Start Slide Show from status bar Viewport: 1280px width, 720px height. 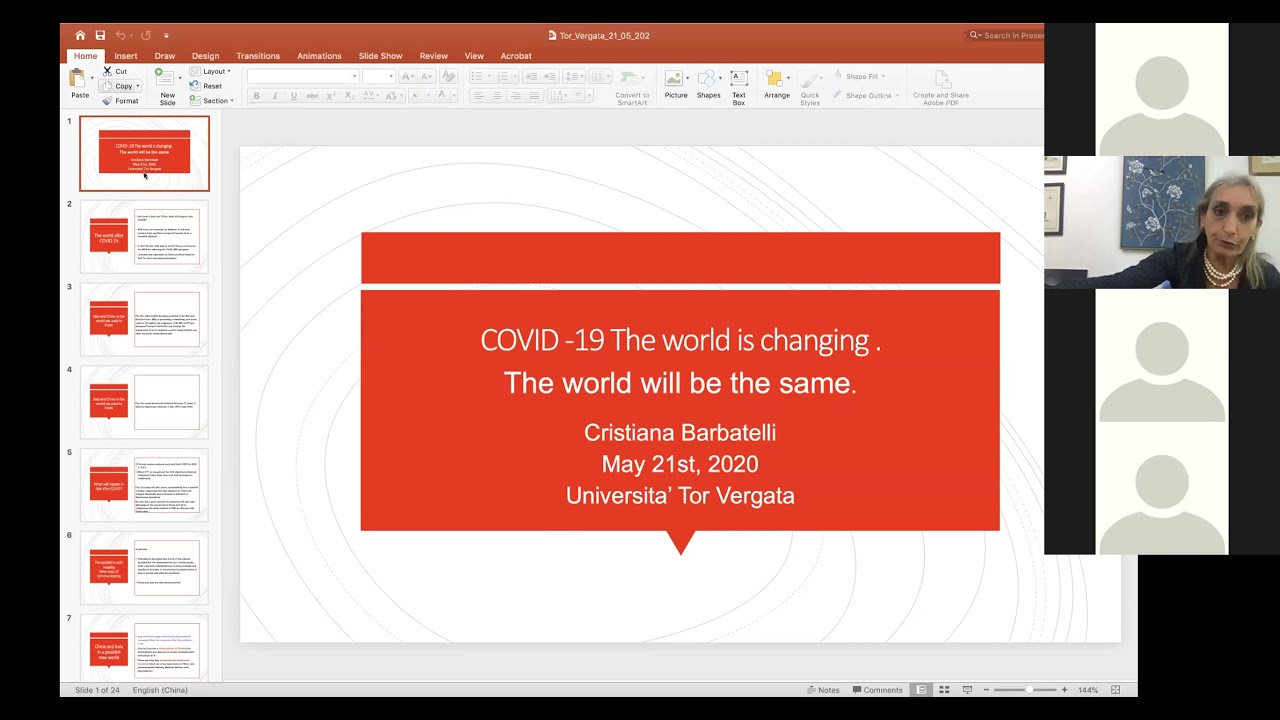click(967, 690)
